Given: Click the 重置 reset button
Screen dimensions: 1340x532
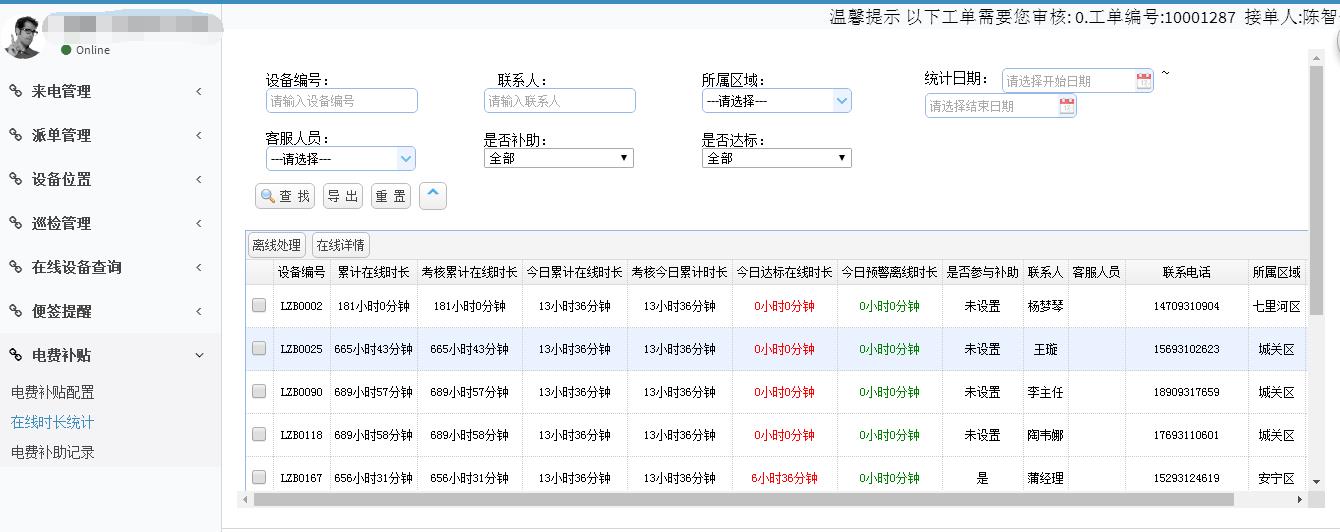Looking at the screenshot, I should (391, 196).
